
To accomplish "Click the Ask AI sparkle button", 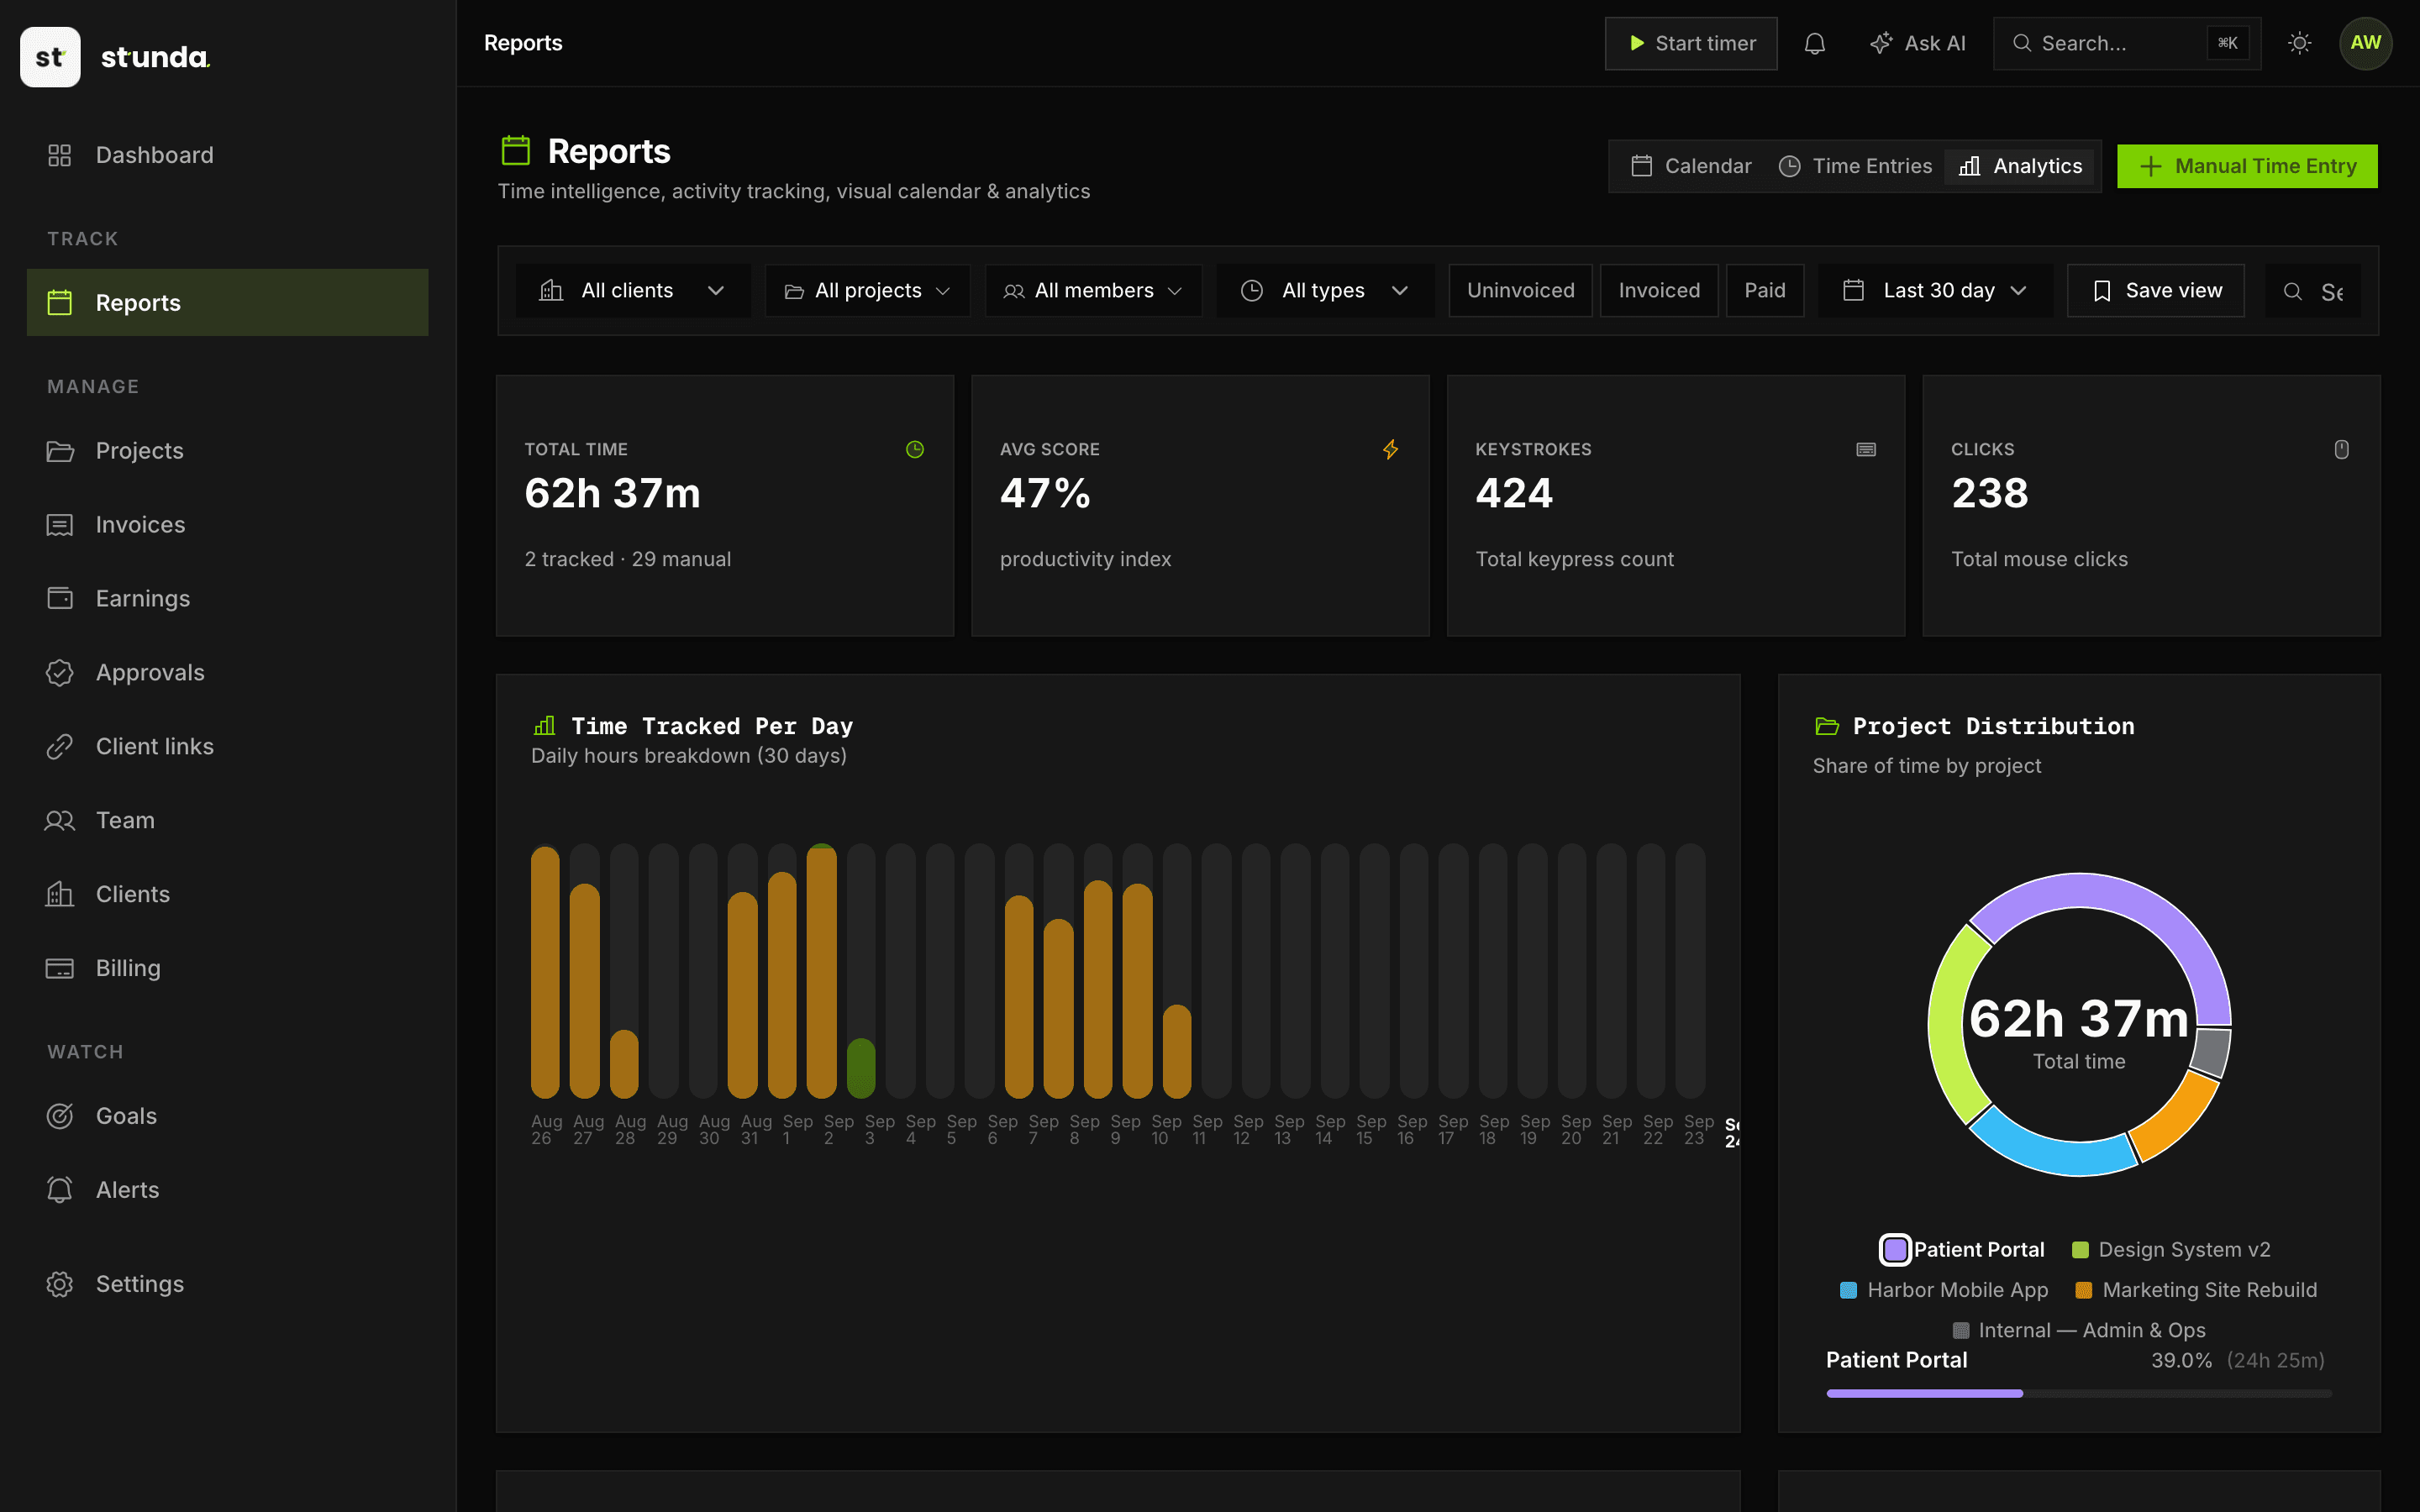I will tap(1917, 43).
